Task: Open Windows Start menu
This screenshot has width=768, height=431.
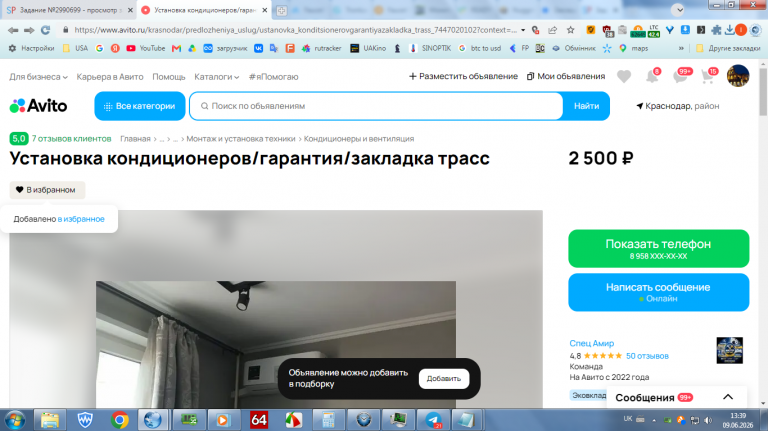Action: 14,420
